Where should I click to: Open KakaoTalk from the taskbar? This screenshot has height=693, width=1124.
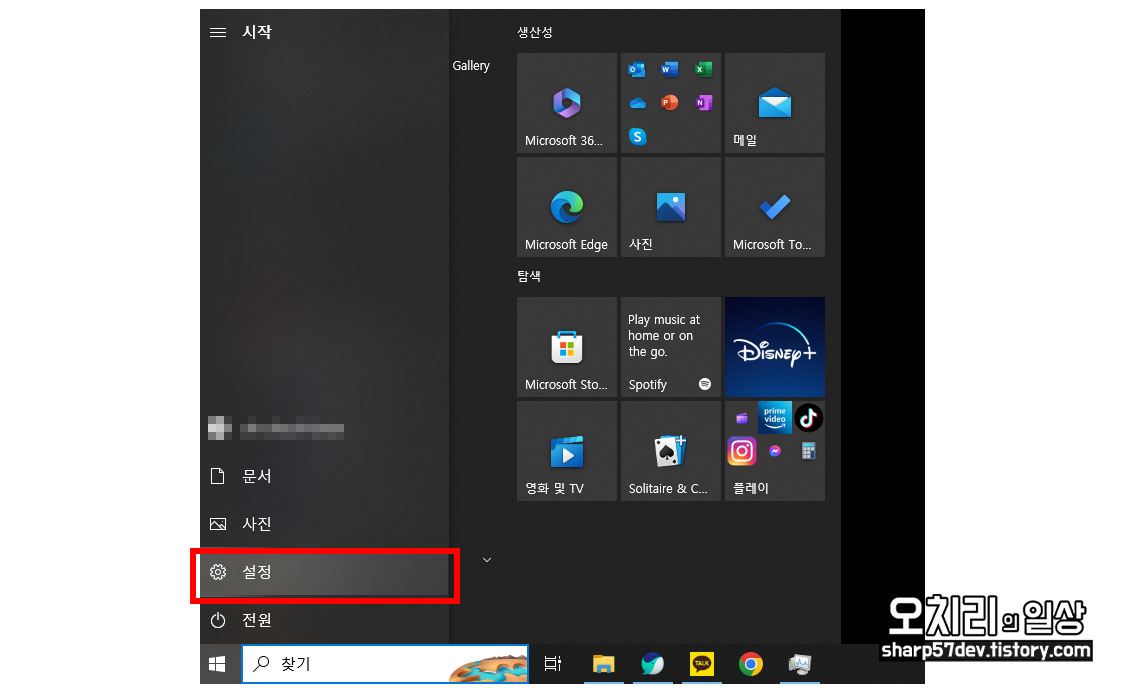[702, 664]
